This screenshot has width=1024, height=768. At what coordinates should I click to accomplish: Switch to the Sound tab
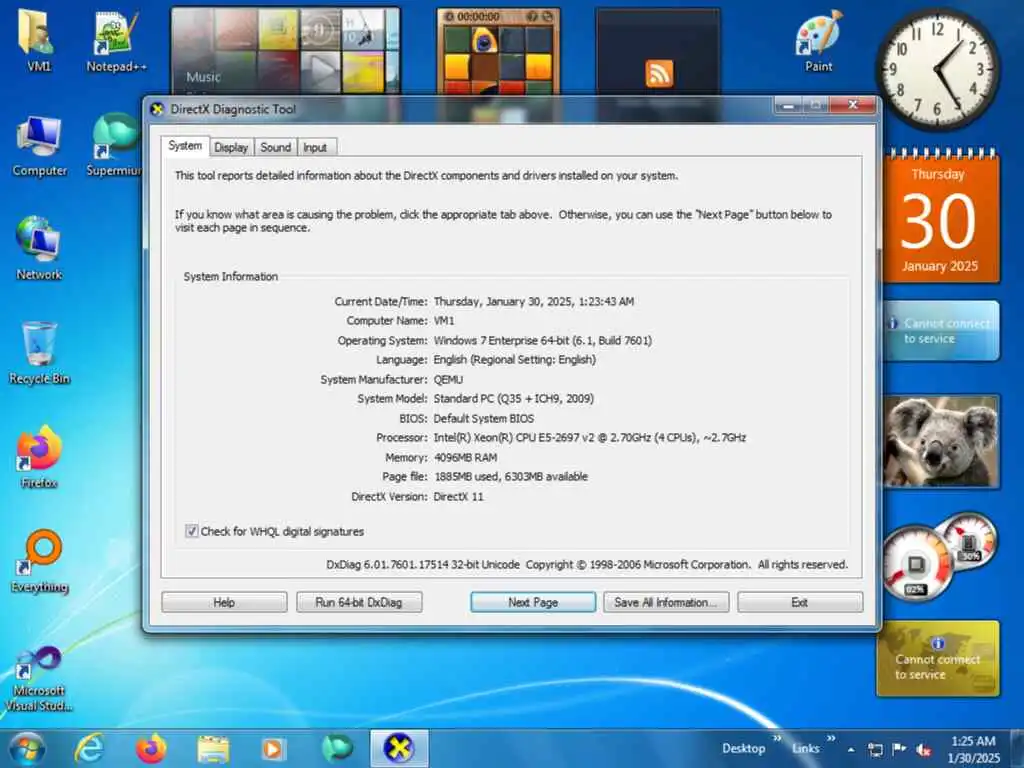(276, 148)
